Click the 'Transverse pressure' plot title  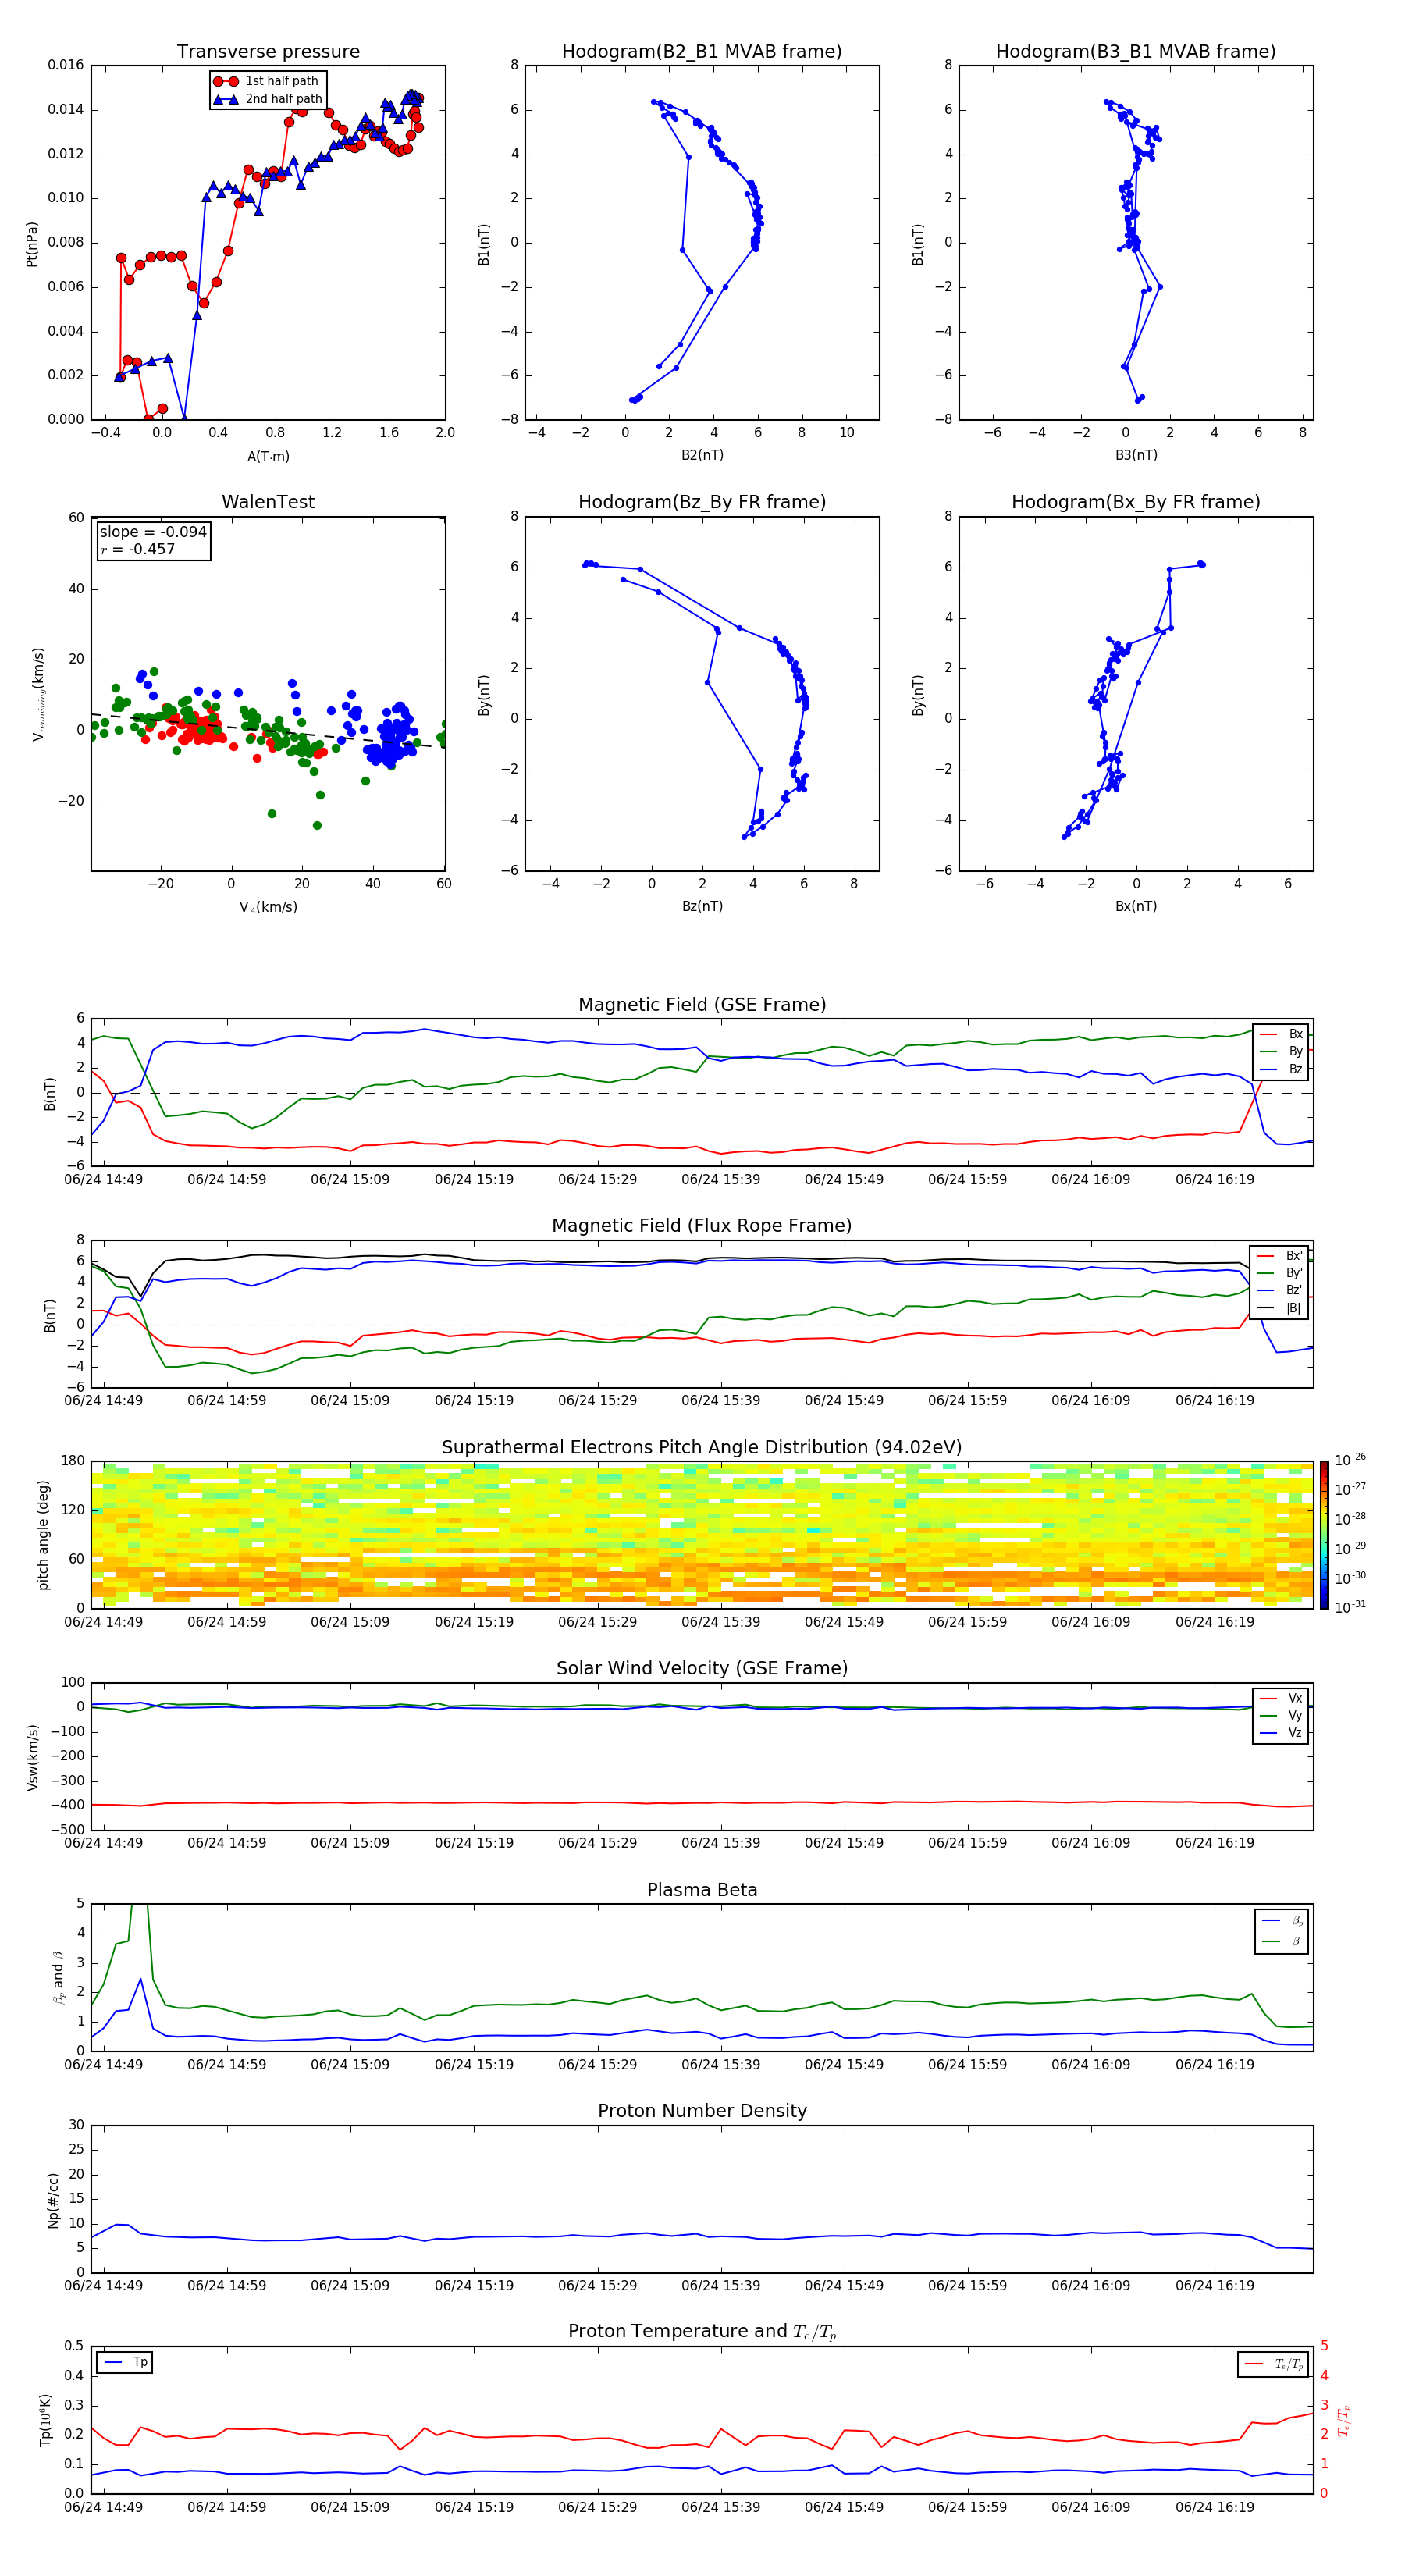(268, 51)
